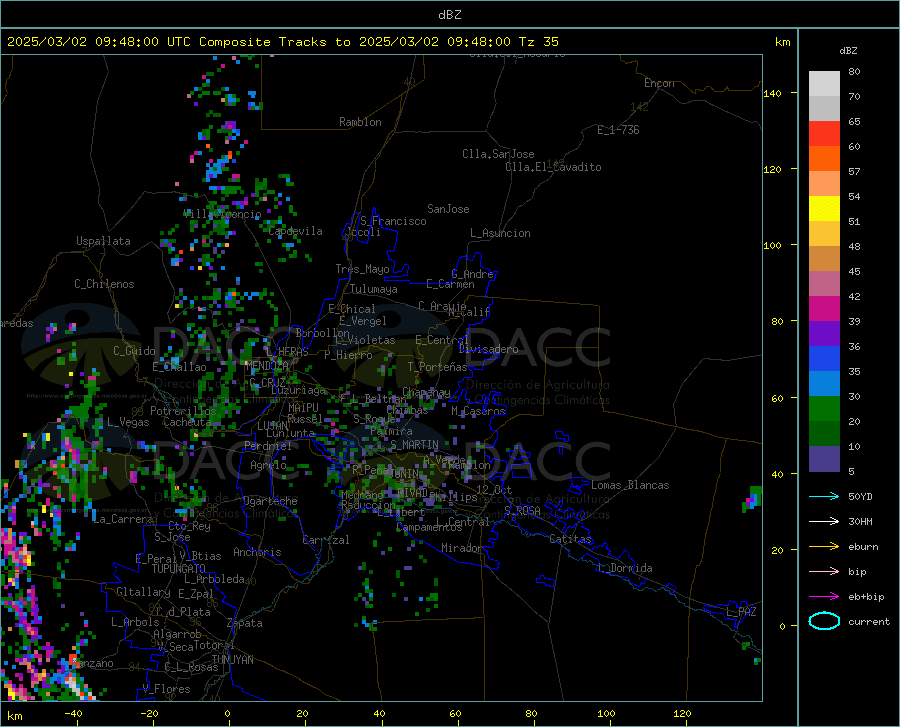Click the cyan 50YD arrow legend icon
Viewport: 900px width, 727px height.
tap(824, 496)
